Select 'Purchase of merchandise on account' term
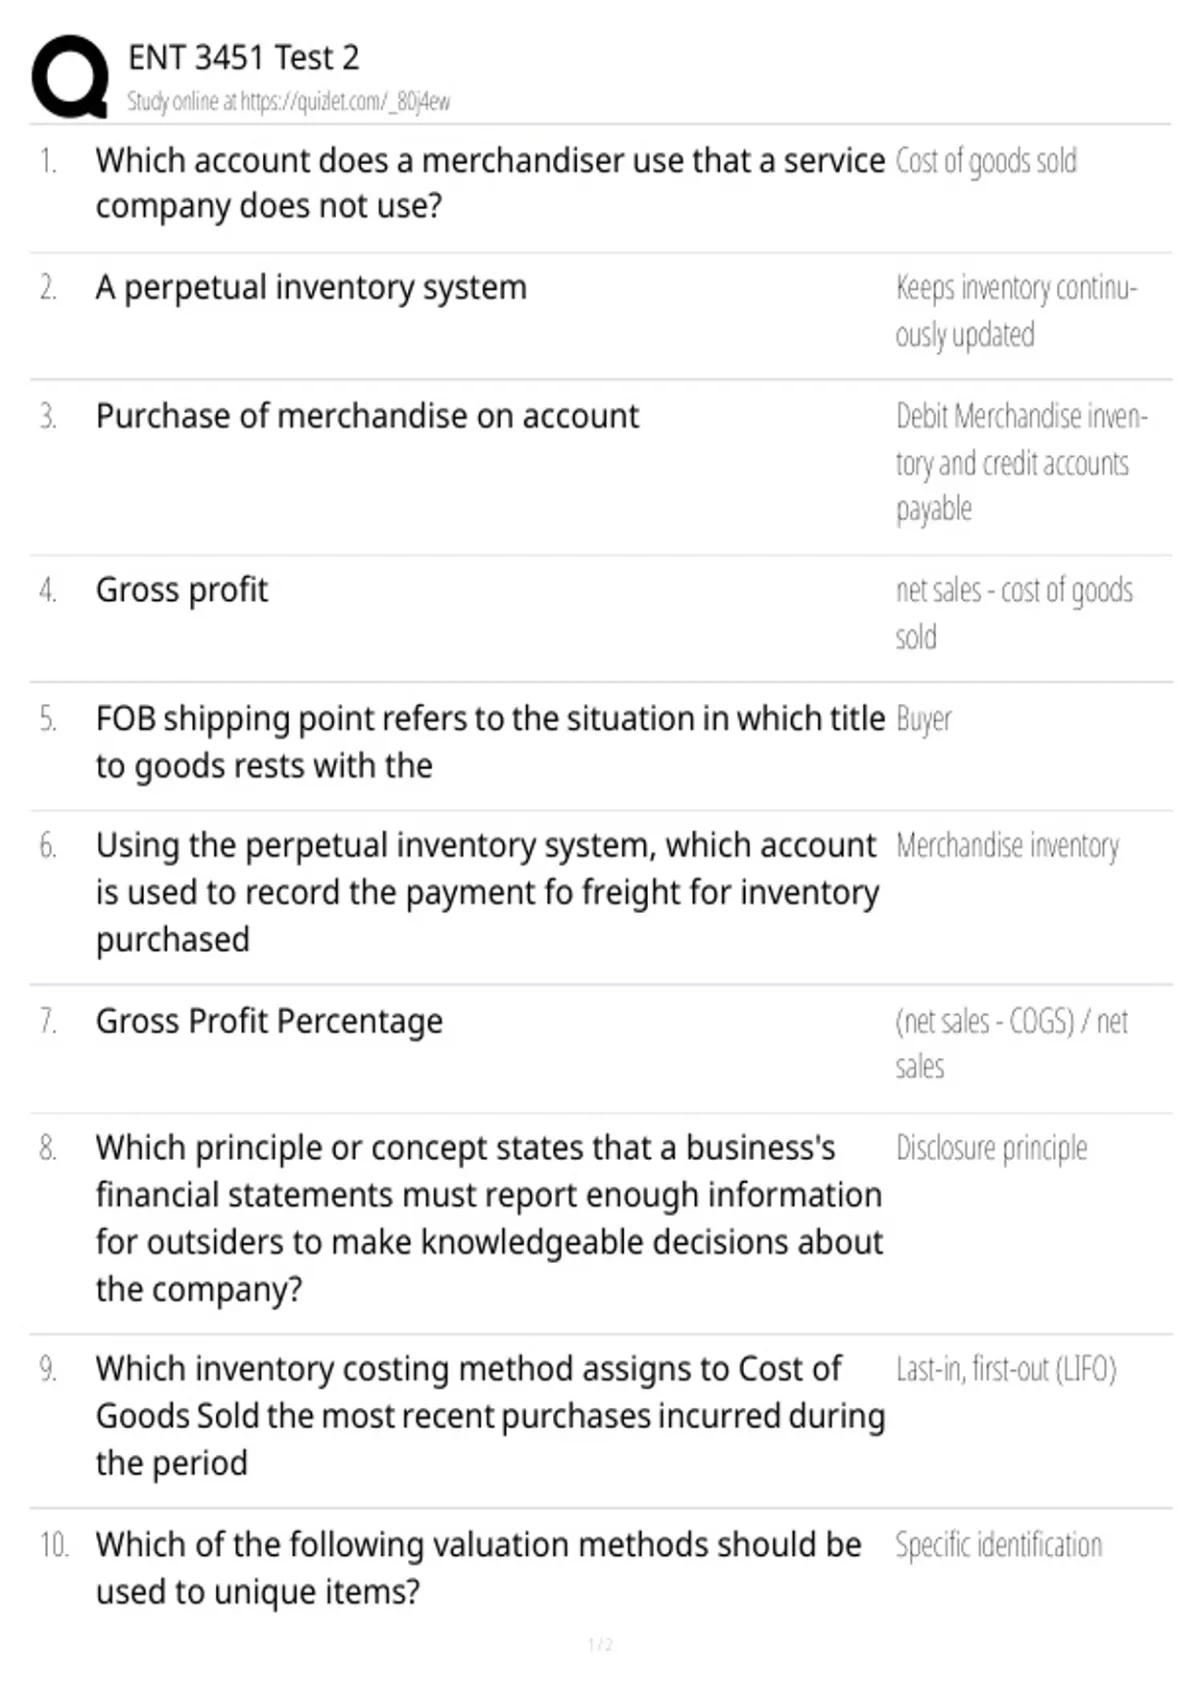This screenshot has height=1700, width=1200. (x=367, y=416)
